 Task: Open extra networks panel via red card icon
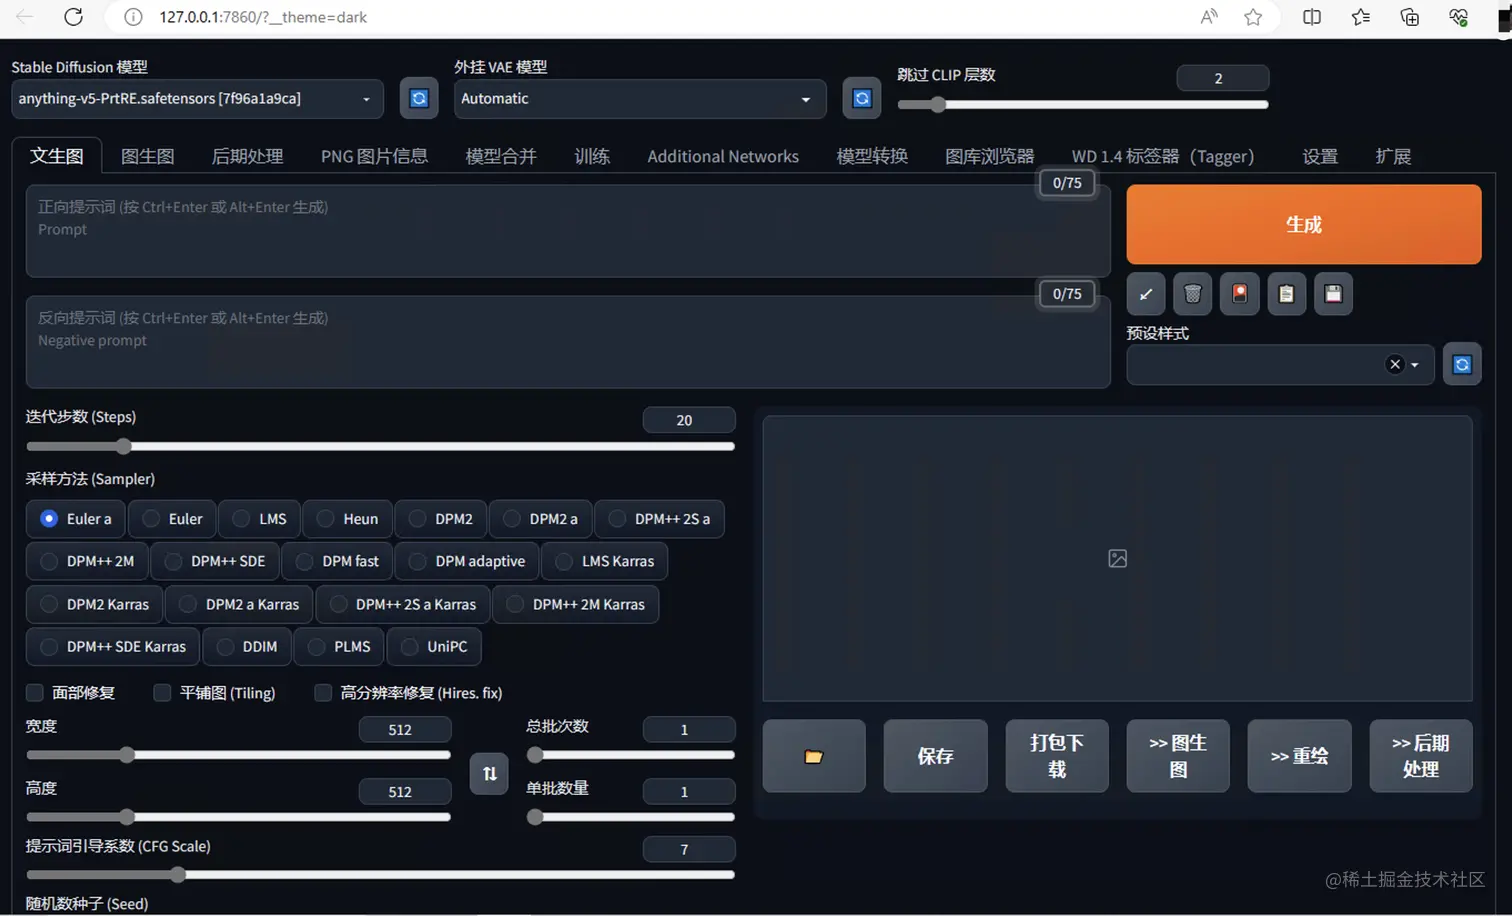pyautogui.click(x=1239, y=293)
